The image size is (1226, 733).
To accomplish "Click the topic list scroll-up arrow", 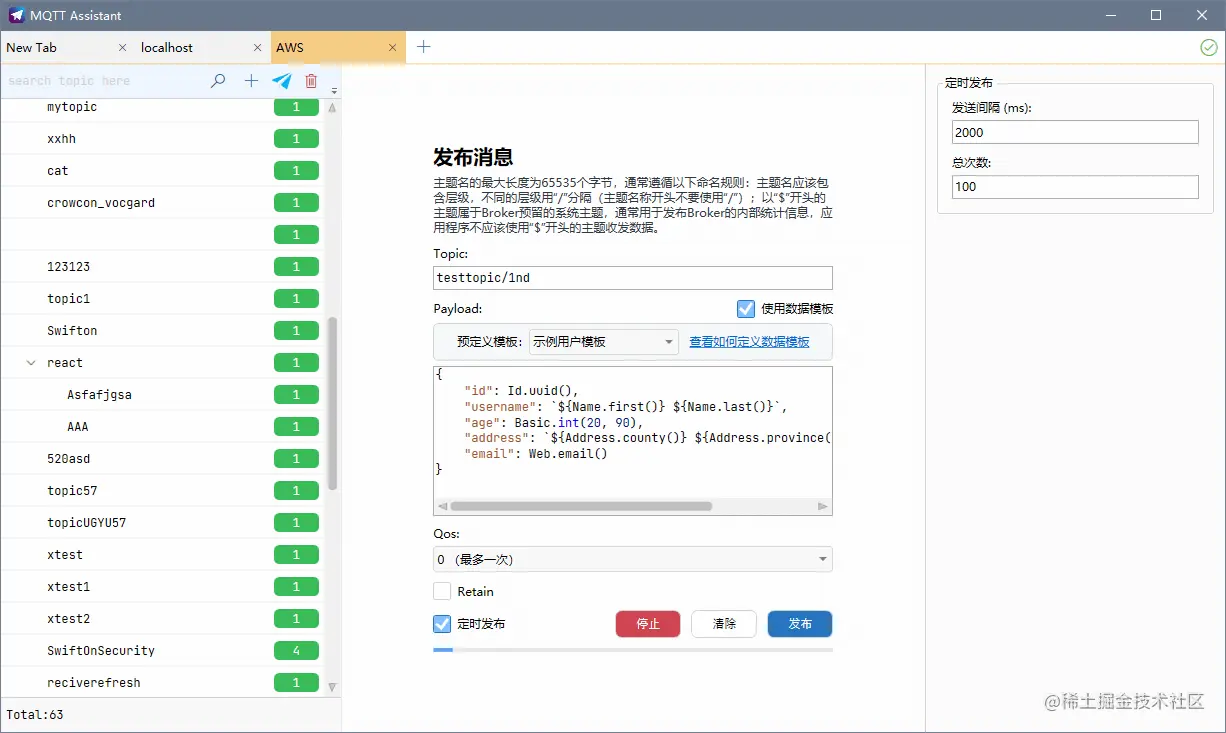I will pos(333,107).
